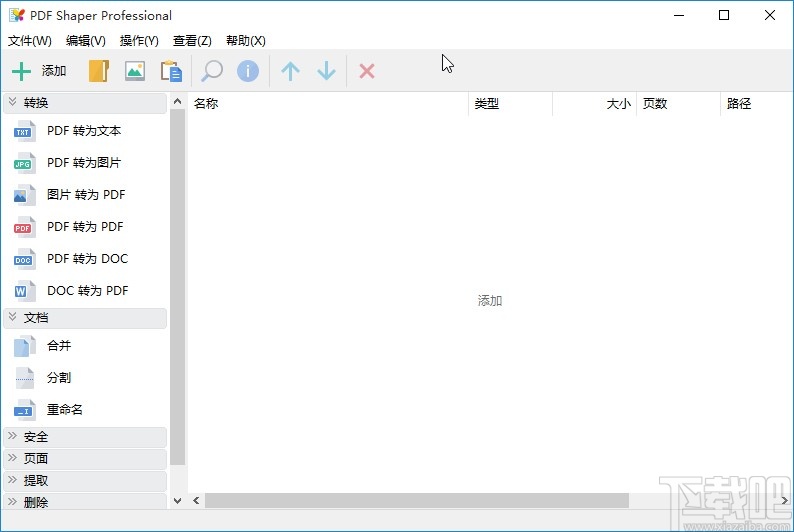Viewport: 794px width, 532px height.
Task: Click the TXT icon for PDF 转为文本
Action: [24, 131]
